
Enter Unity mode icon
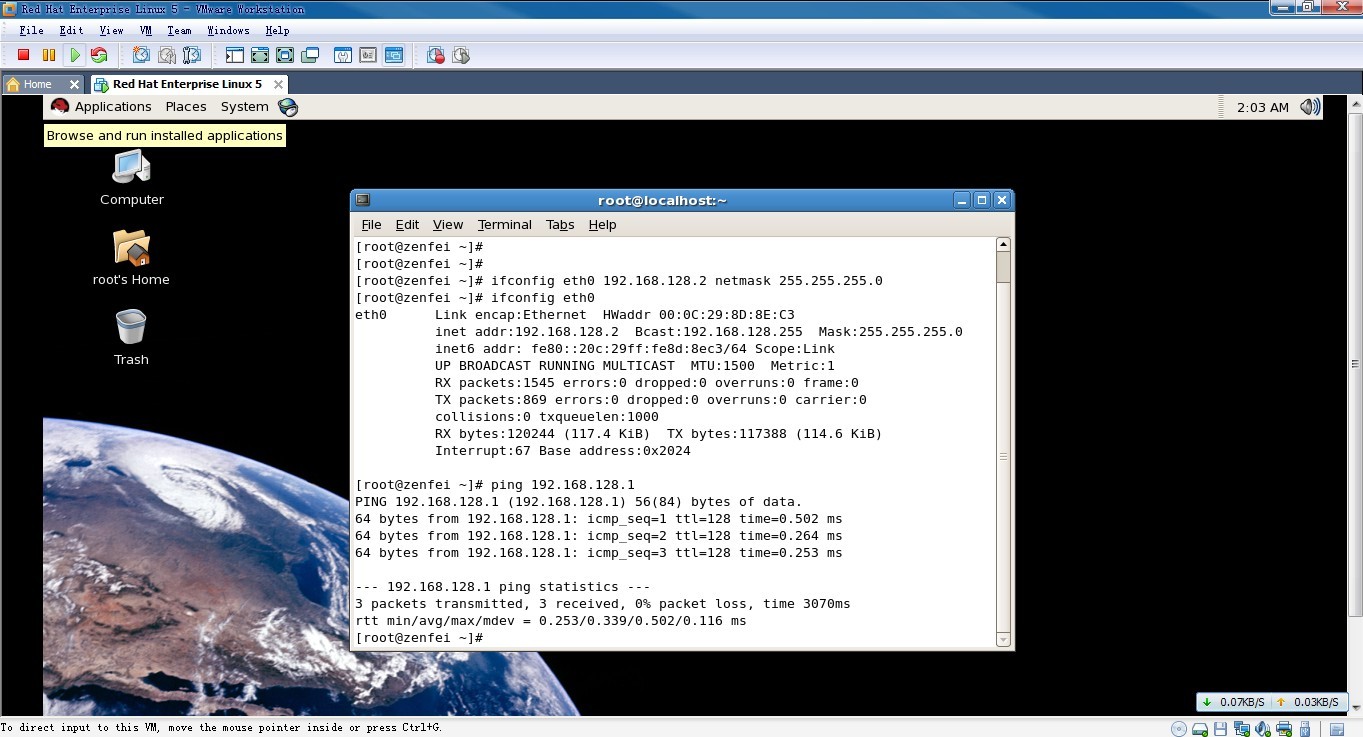click(310, 55)
